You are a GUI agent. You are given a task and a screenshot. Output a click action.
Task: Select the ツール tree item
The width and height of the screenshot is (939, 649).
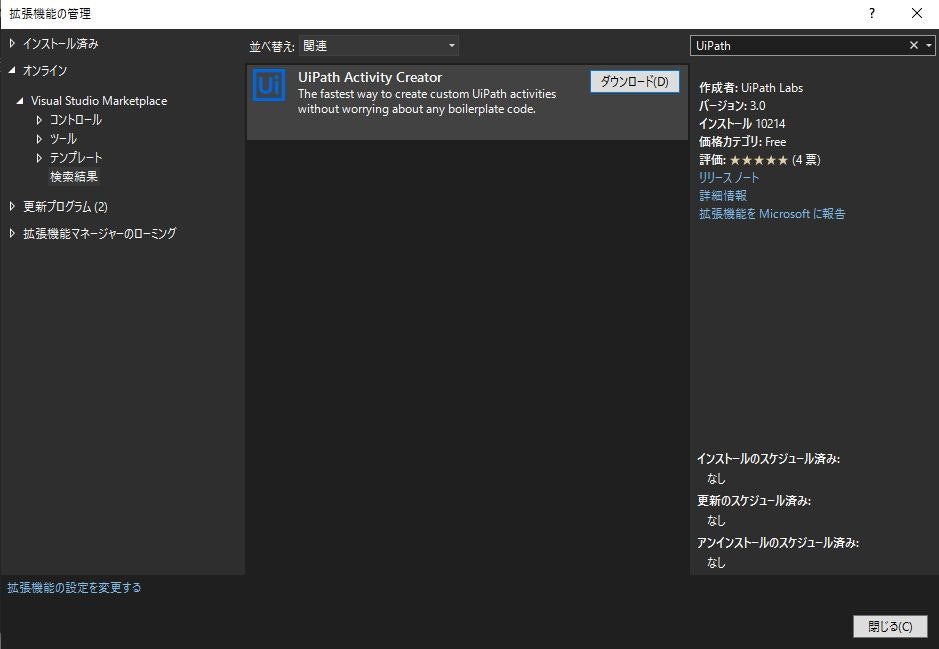(x=63, y=139)
